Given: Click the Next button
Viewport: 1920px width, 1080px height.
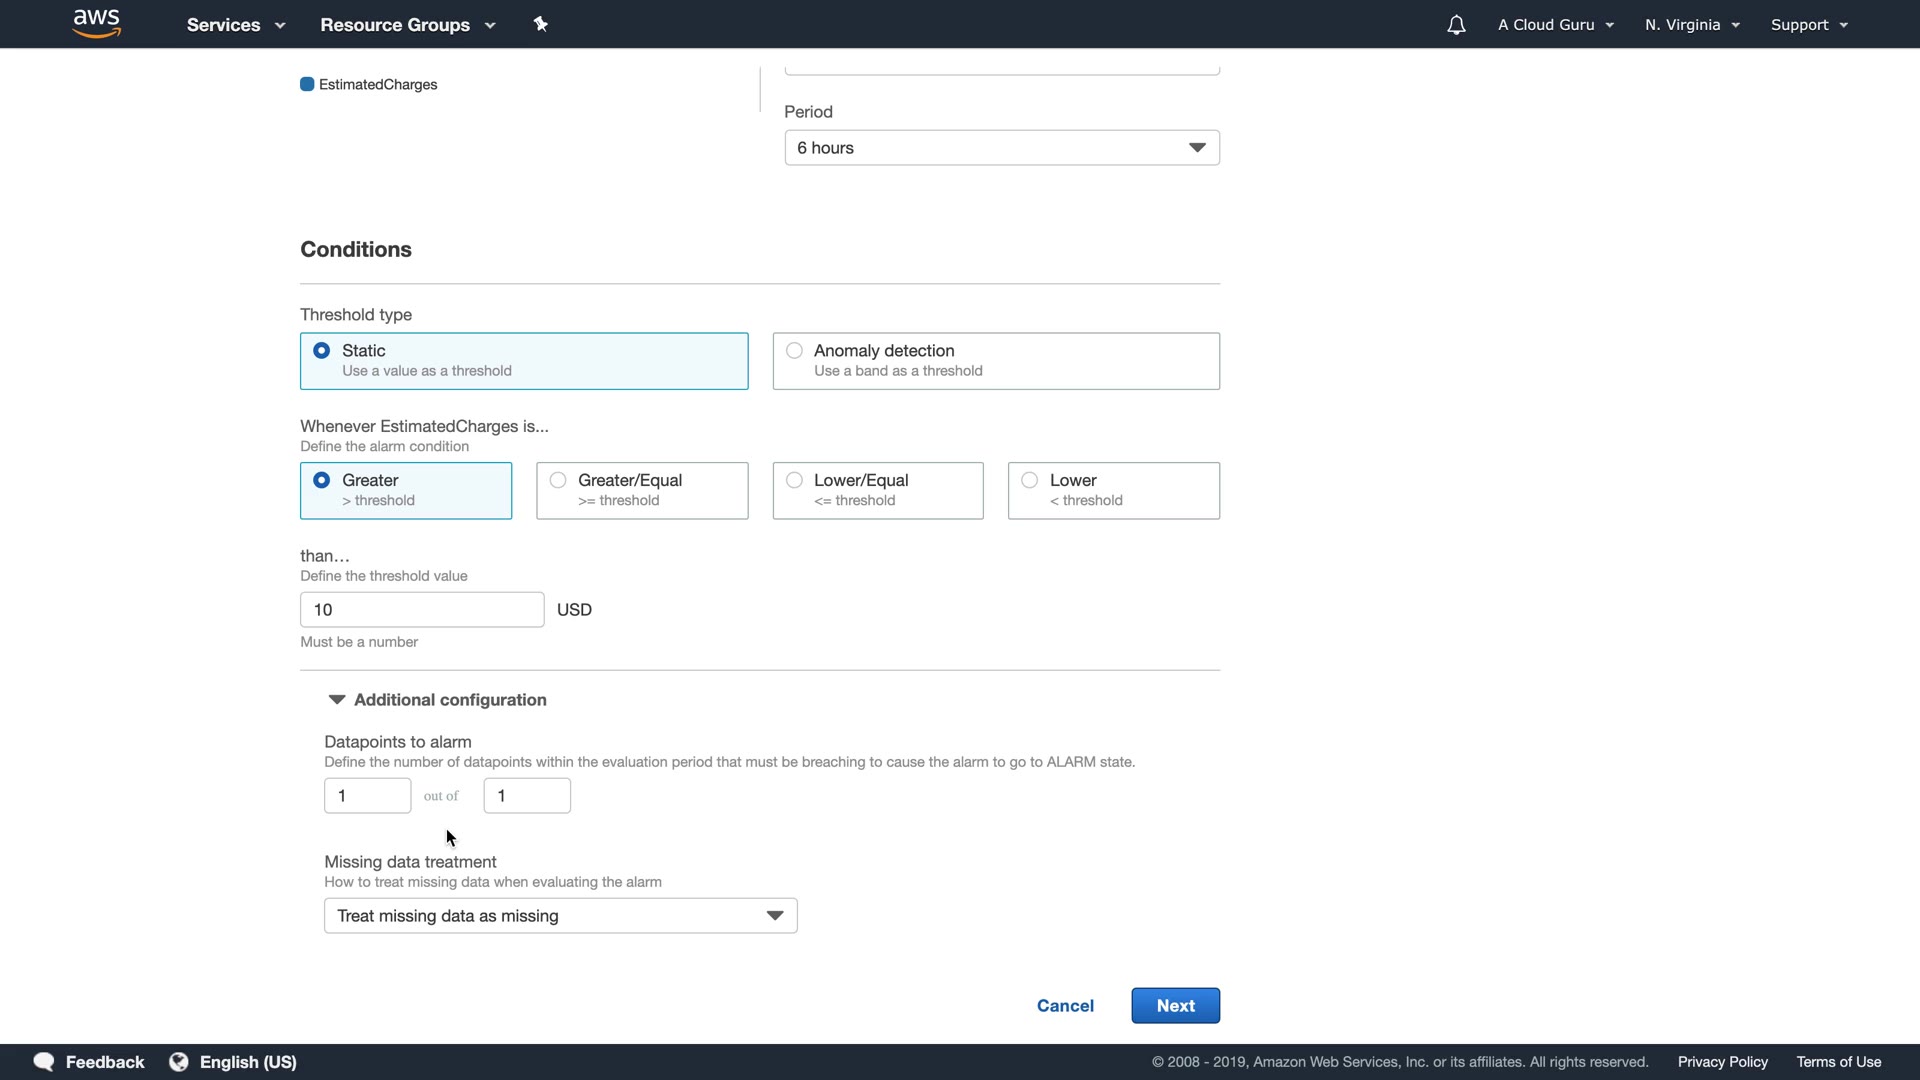Looking at the screenshot, I should pos(1175,1006).
